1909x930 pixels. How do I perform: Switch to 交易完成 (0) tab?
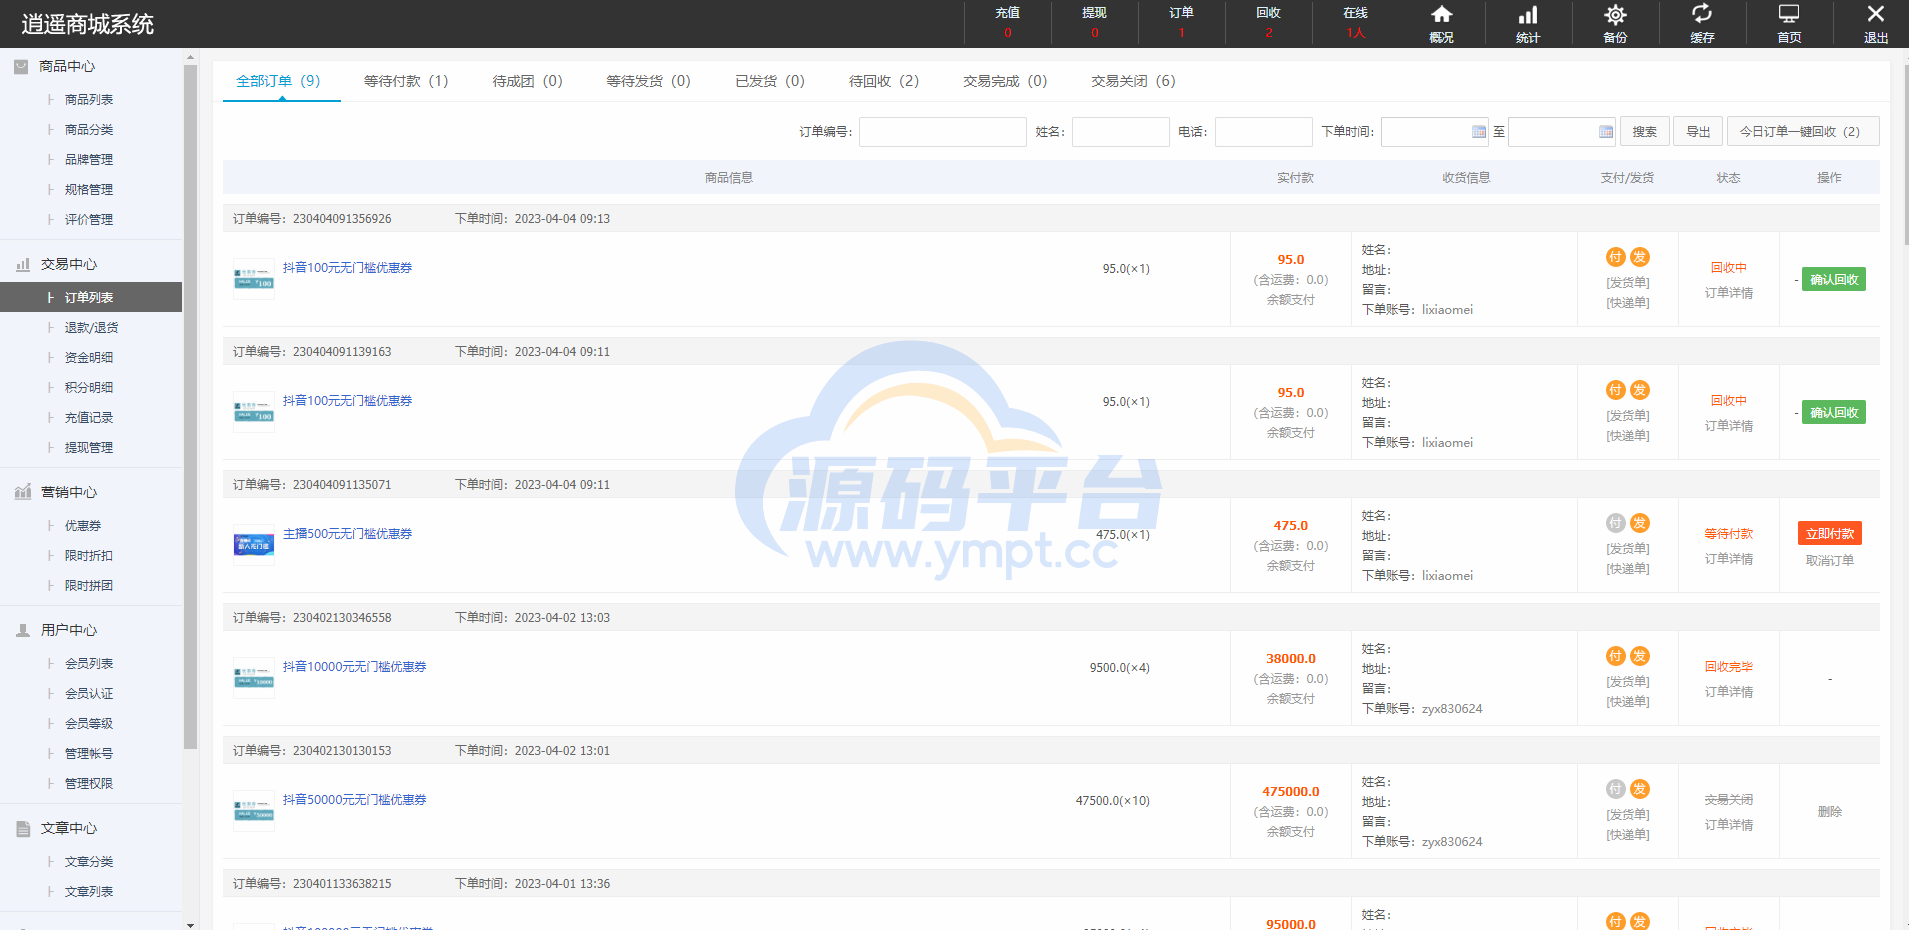1005,81
